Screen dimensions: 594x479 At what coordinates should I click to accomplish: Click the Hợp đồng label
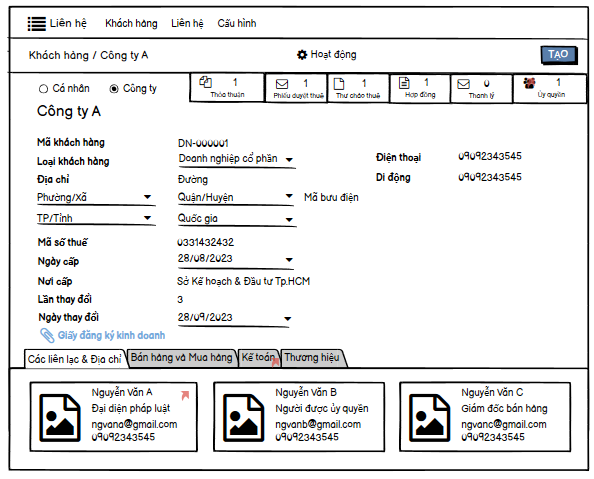(420, 95)
